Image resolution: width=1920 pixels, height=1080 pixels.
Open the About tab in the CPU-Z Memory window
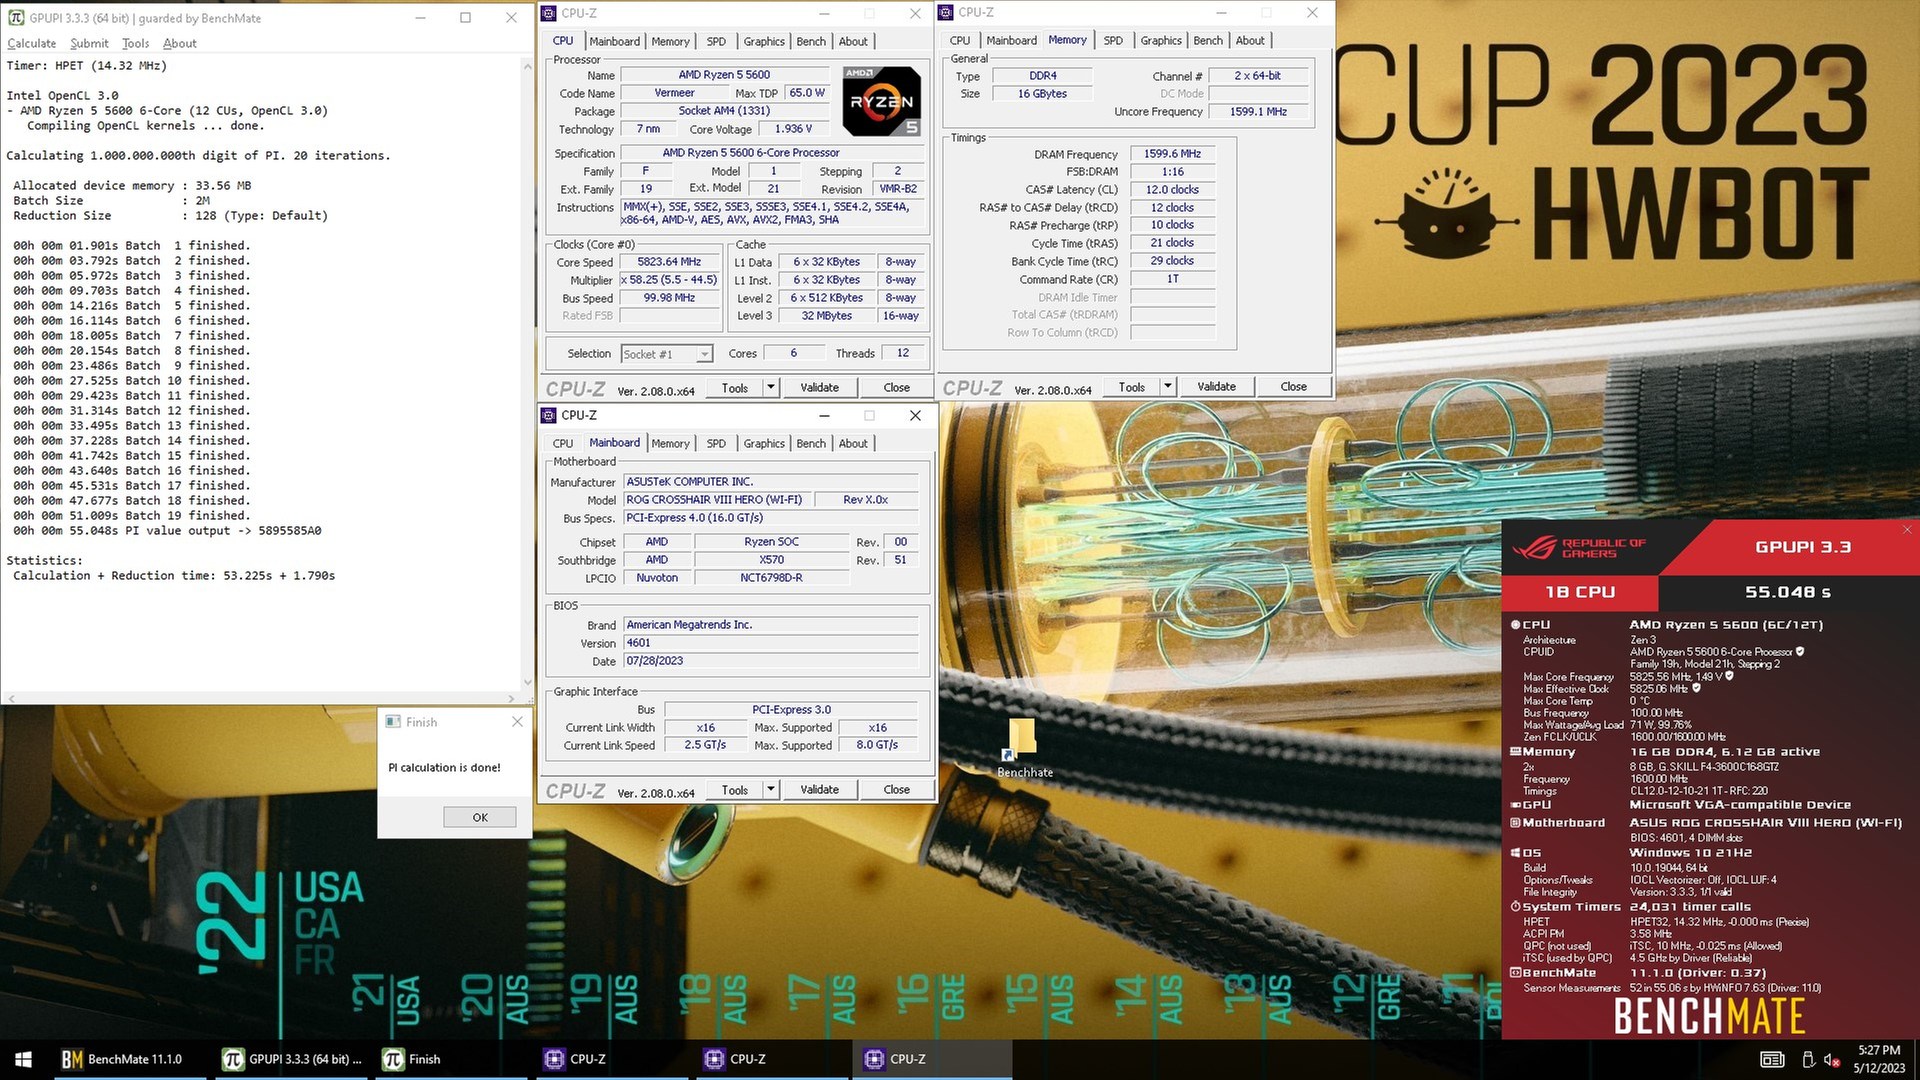point(1250,40)
